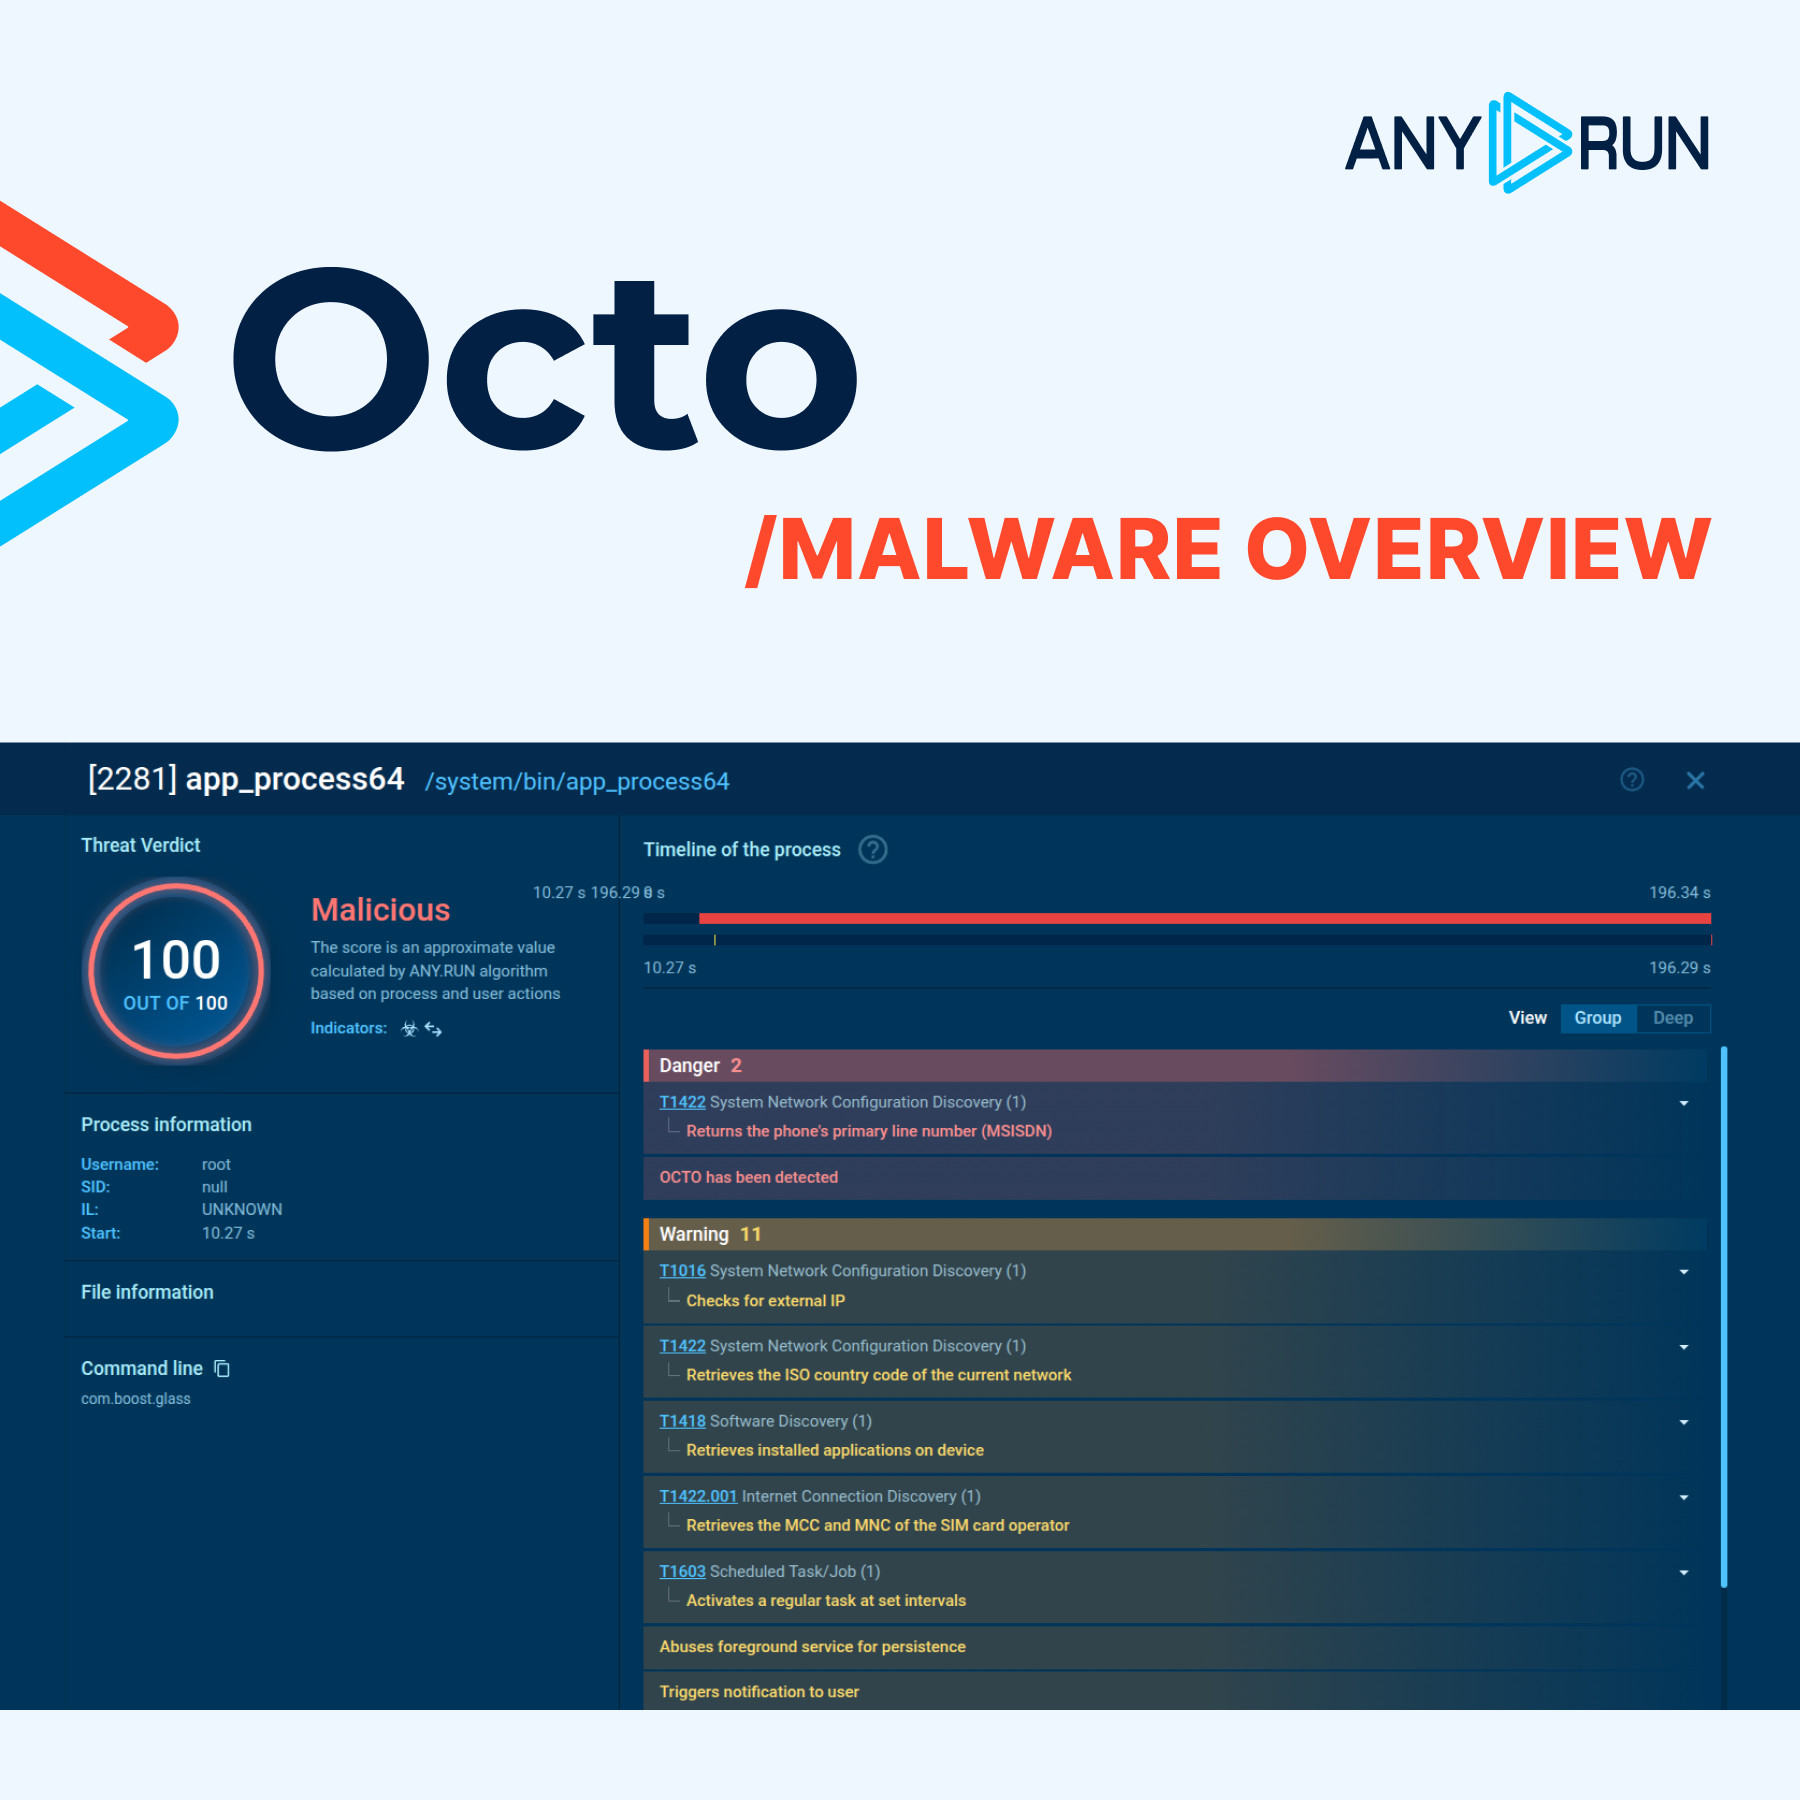Open the T1422 link in Danger section
Screen dimensions: 1800x1800
[x=682, y=1102]
